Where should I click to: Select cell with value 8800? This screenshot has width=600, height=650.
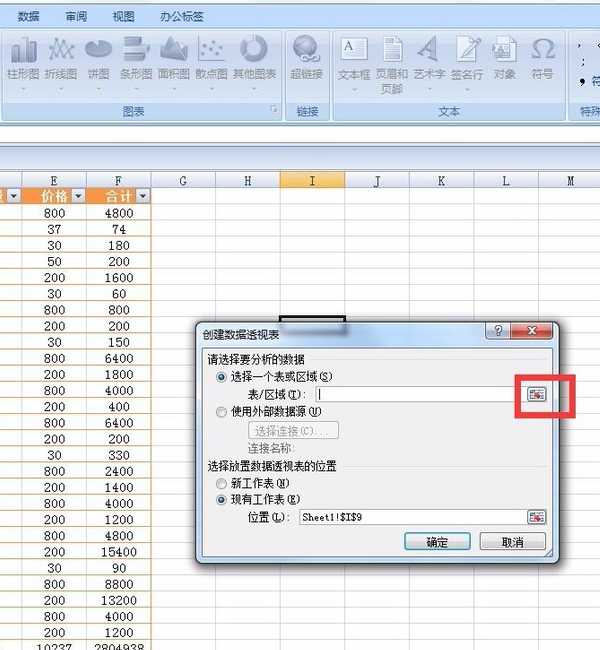pyautogui.click(x=119, y=585)
